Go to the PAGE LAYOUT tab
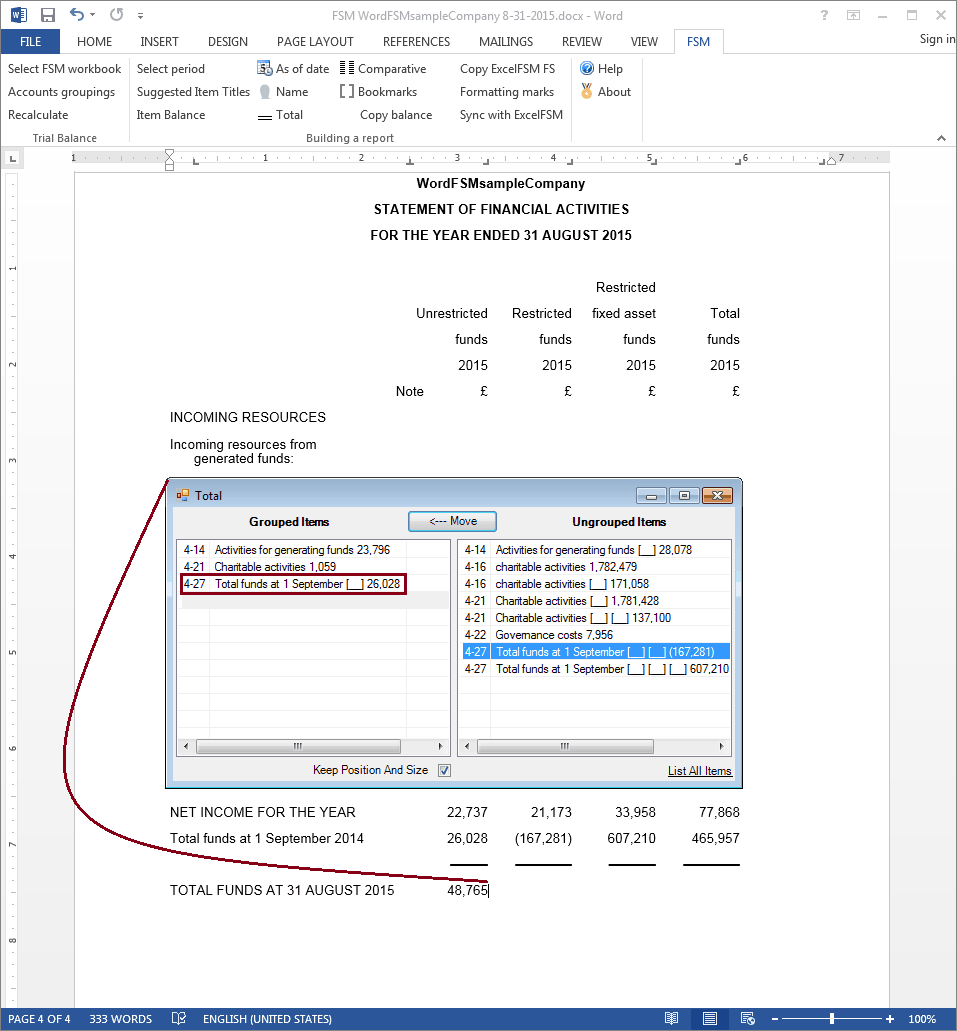 pos(315,41)
